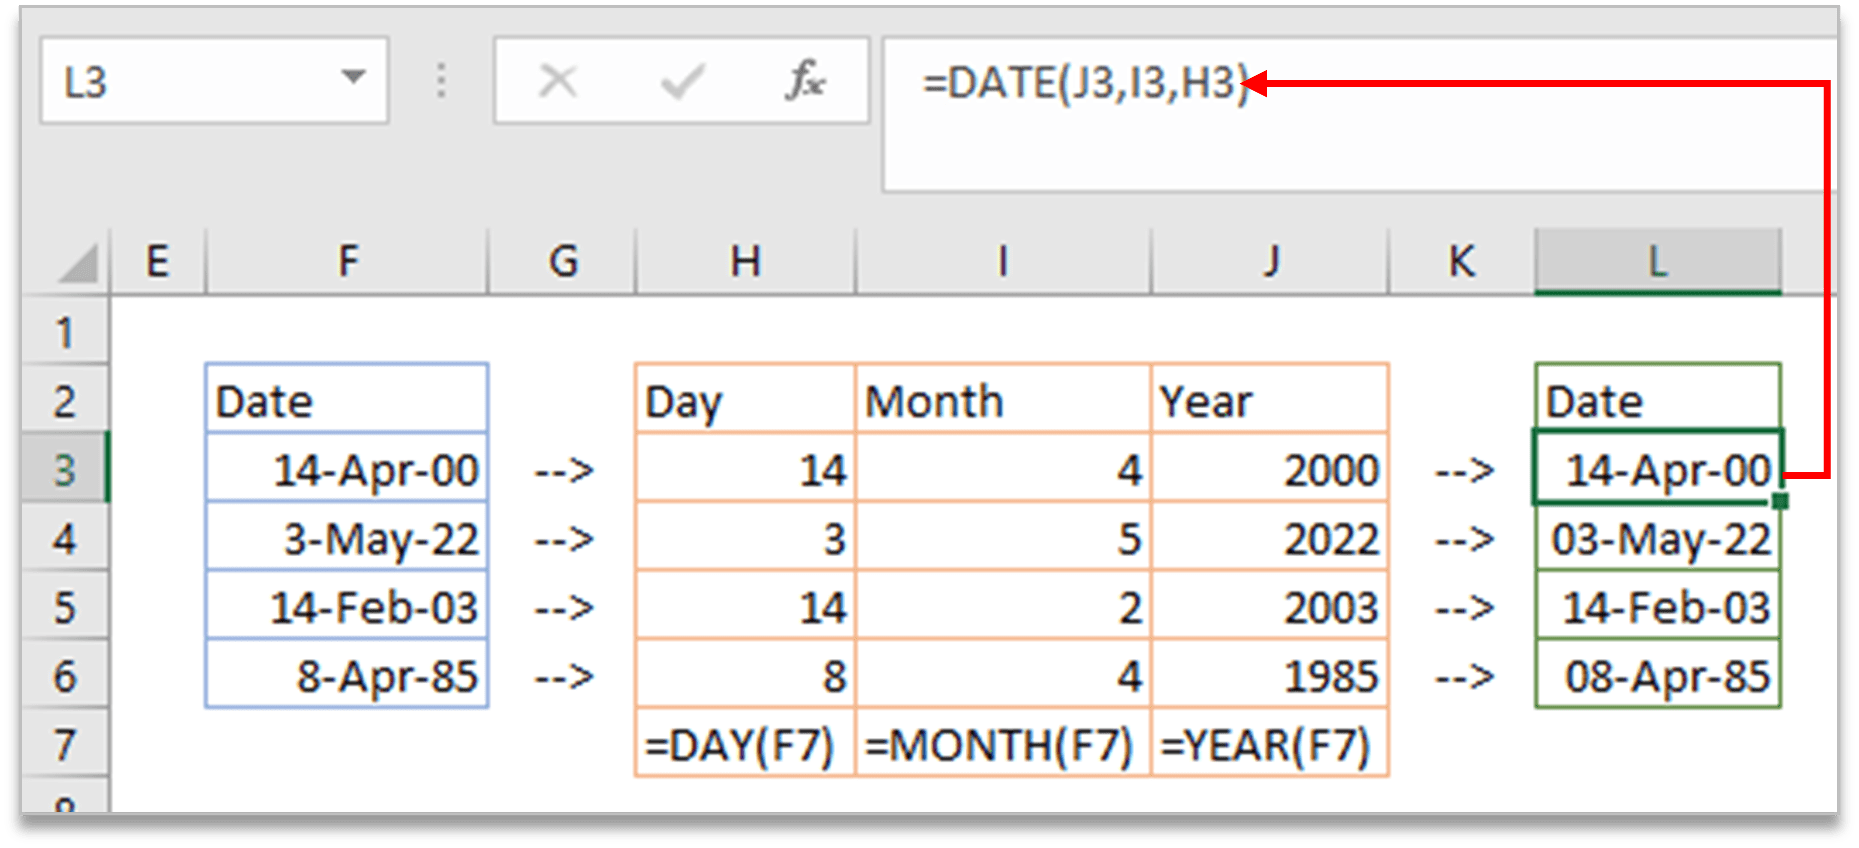Click cell with 03-May-22
Screen dimensions: 1859x848
[1658, 538]
